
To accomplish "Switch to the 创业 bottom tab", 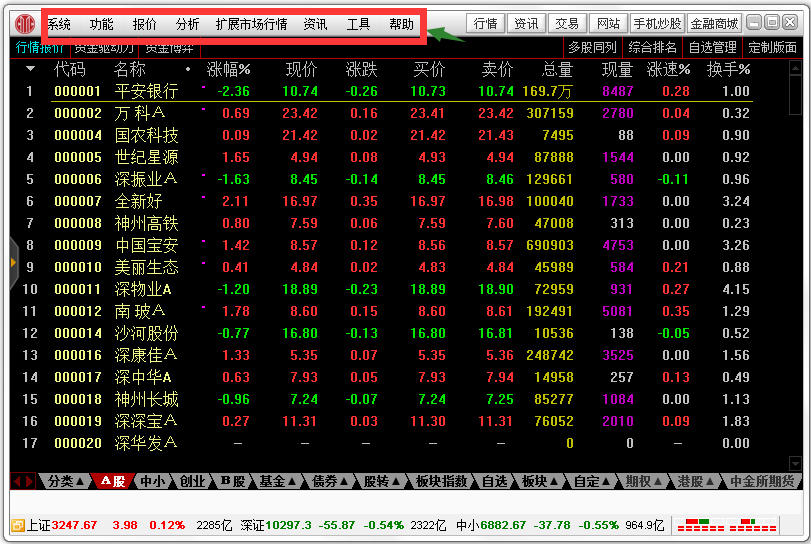I will click(192, 481).
